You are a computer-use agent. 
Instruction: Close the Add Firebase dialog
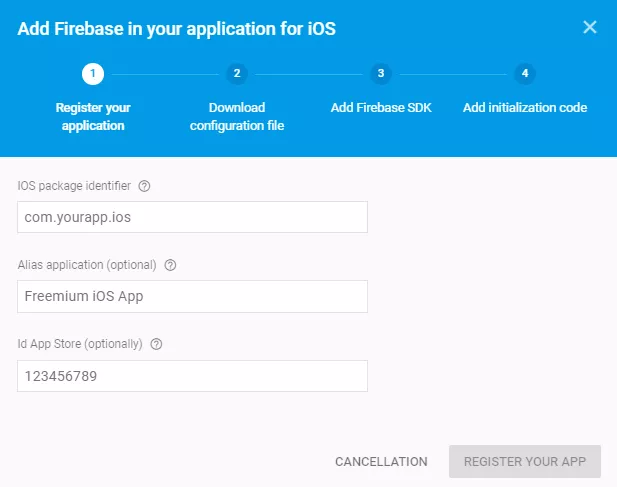tap(589, 27)
